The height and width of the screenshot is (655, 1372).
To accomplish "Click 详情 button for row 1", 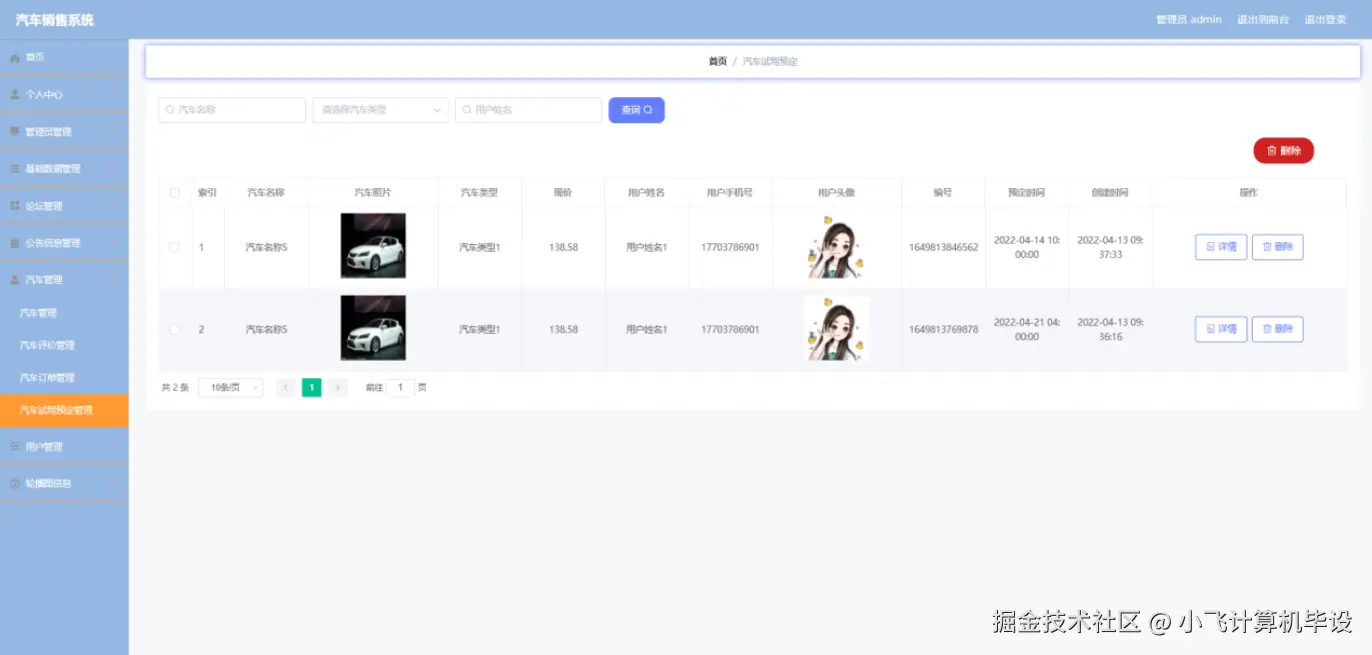I will (1221, 247).
